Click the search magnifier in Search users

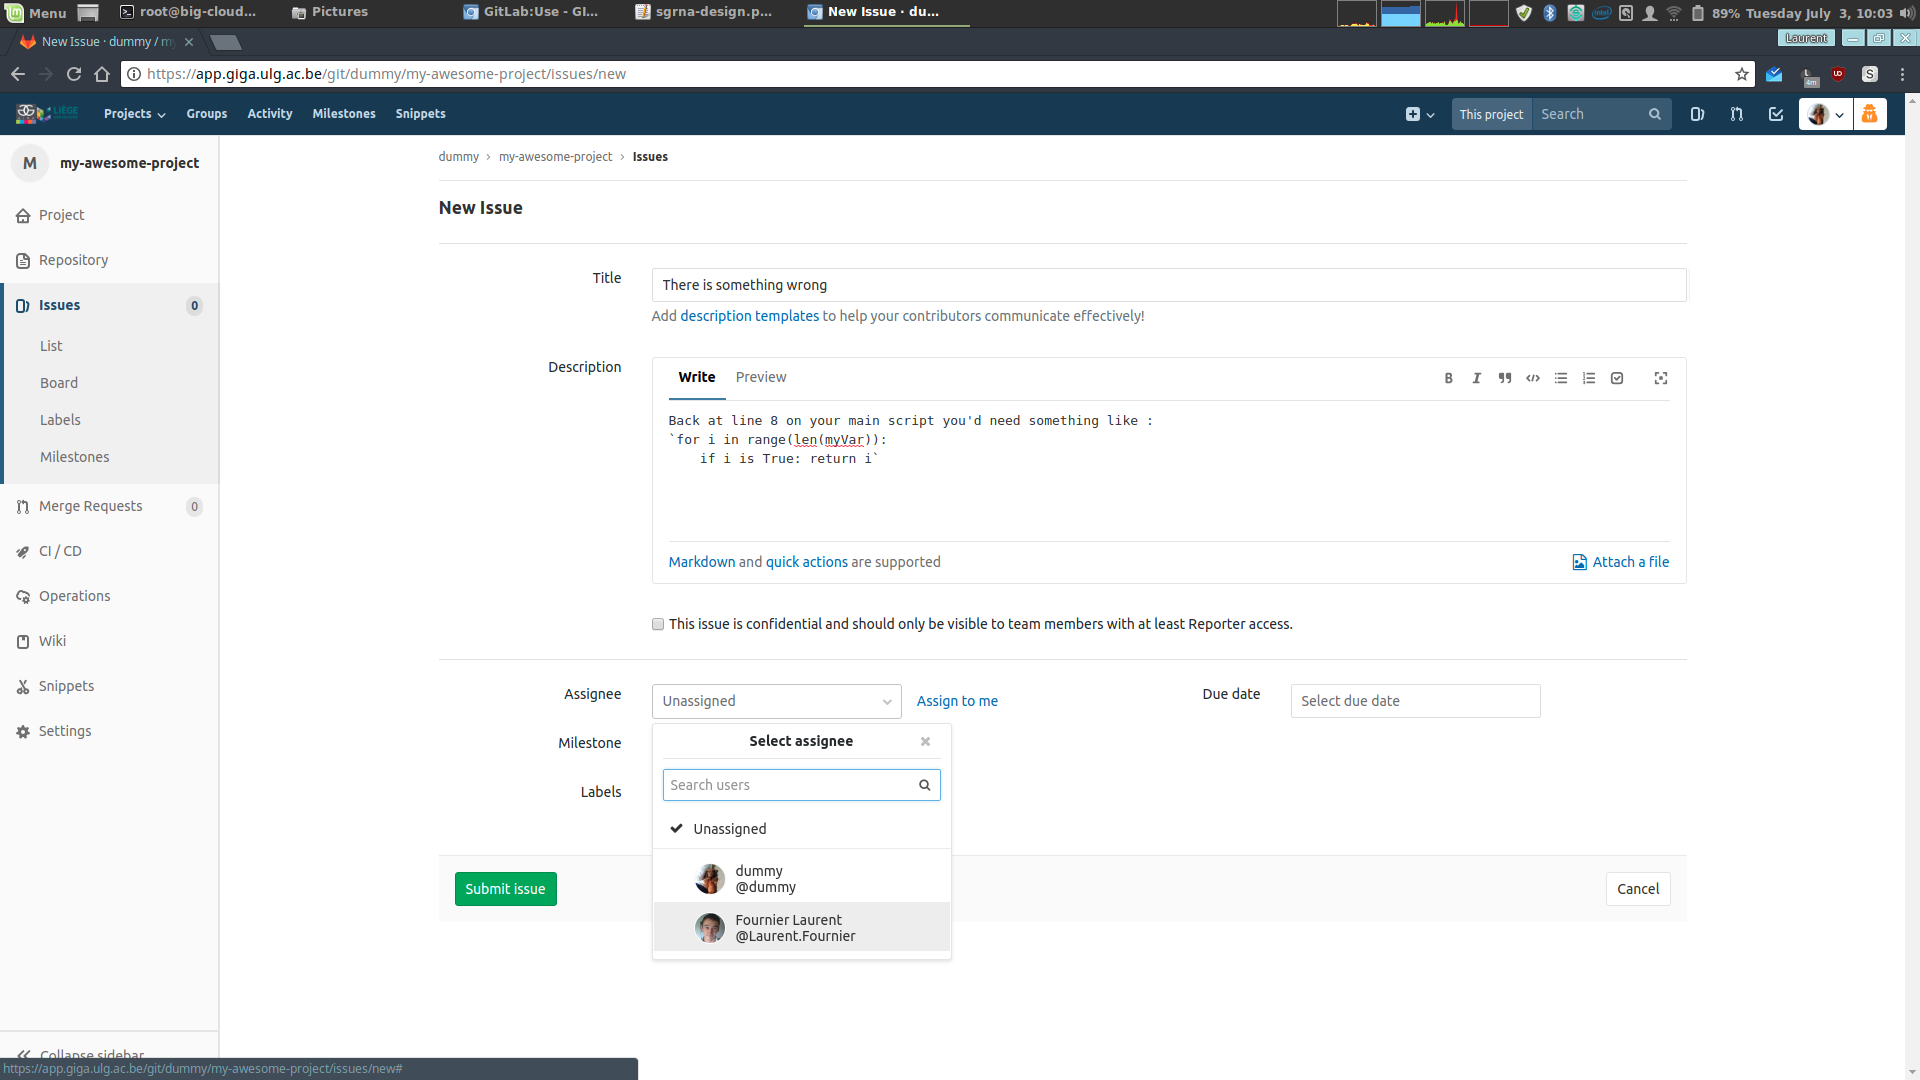(x=924, y=785)
